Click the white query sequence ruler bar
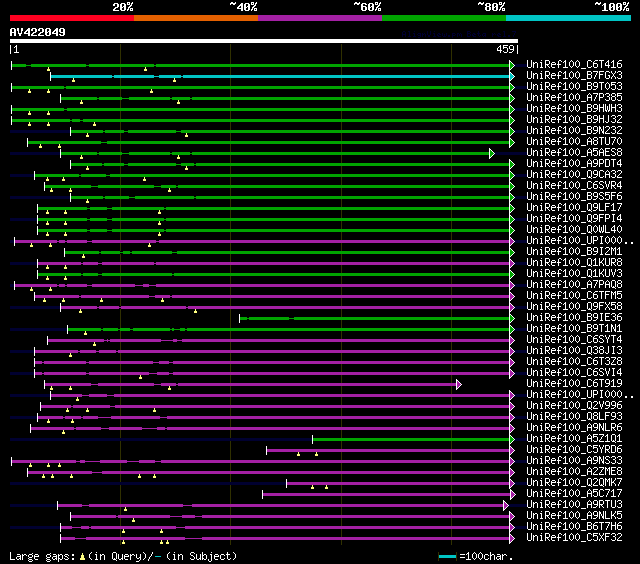This screenshot has width=640, height=564. tap(263, 41)
